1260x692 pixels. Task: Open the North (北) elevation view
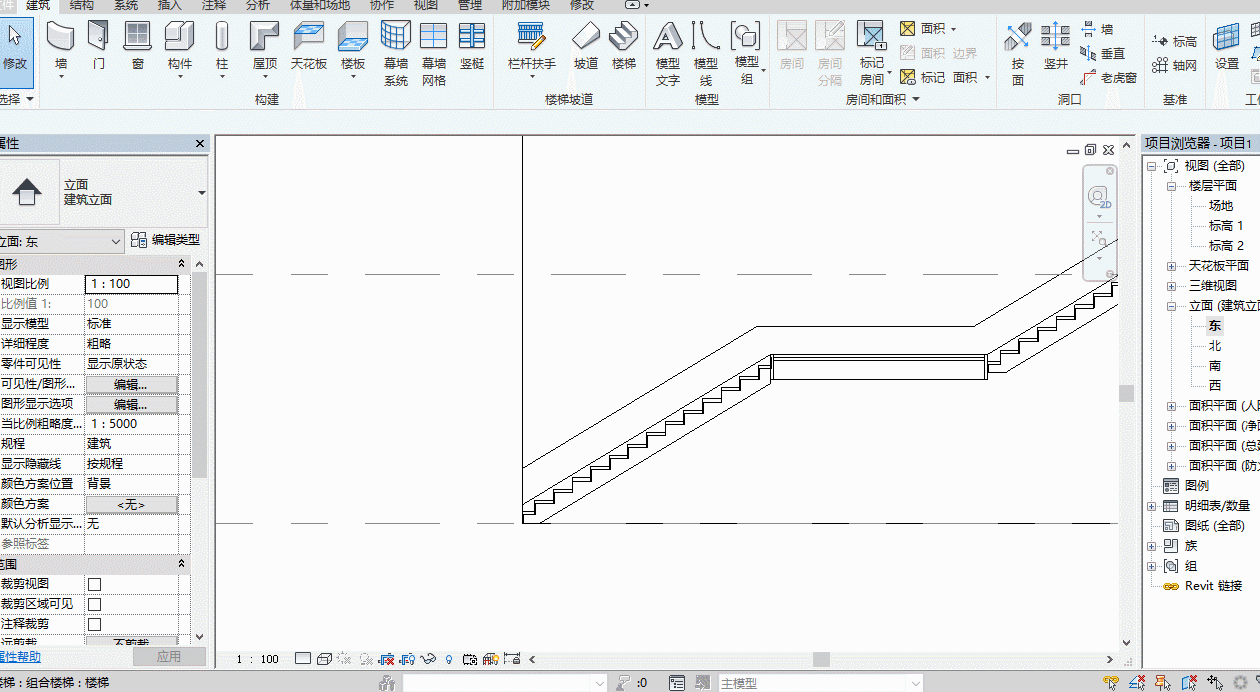point(1215,346)
